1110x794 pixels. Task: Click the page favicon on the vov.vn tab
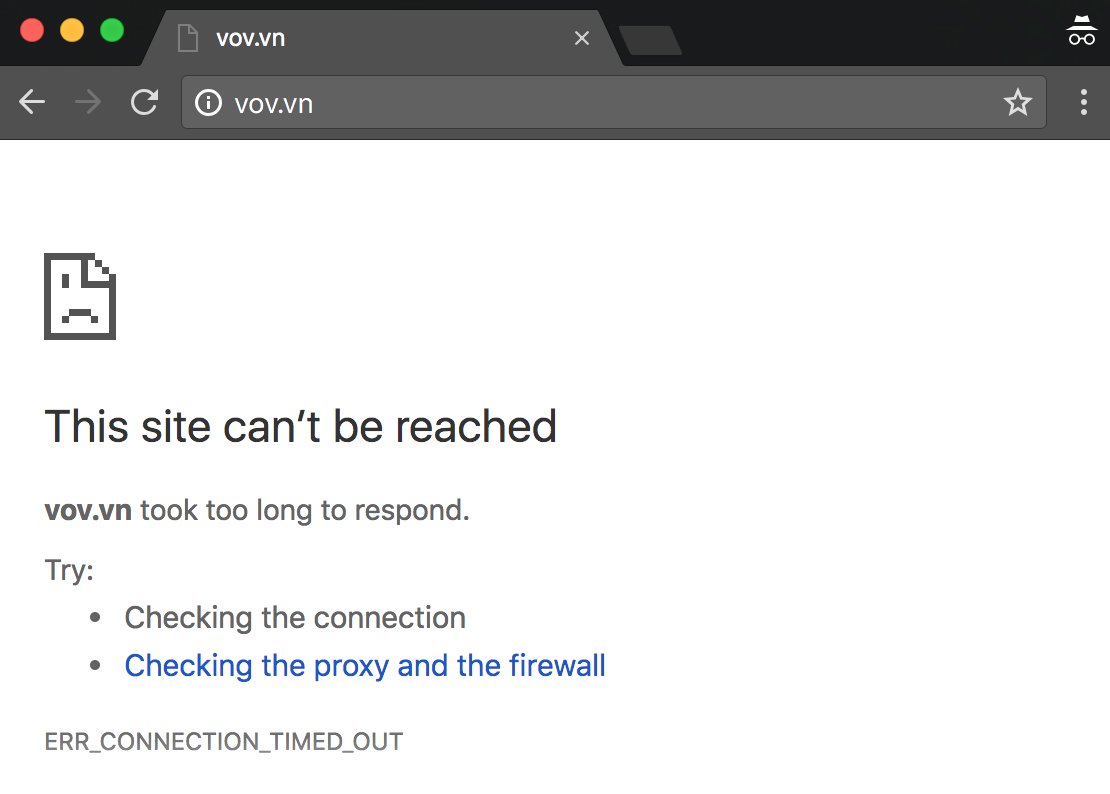pos(188,38)
